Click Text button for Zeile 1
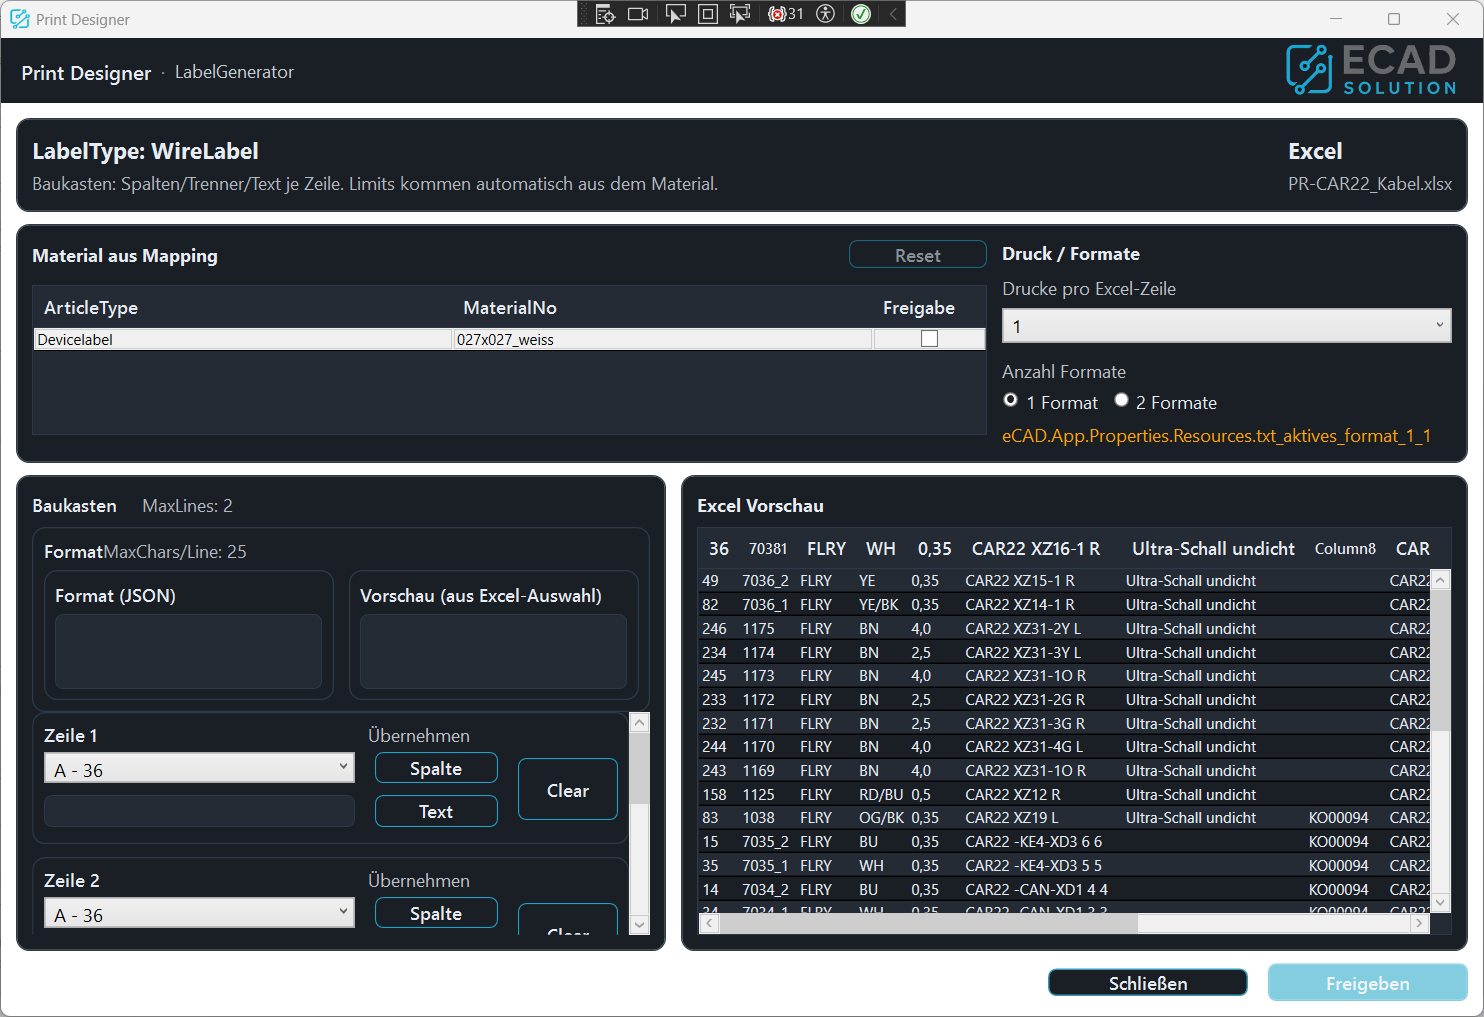Viewport: 1484px width, 1017px height. pos(436,811)
